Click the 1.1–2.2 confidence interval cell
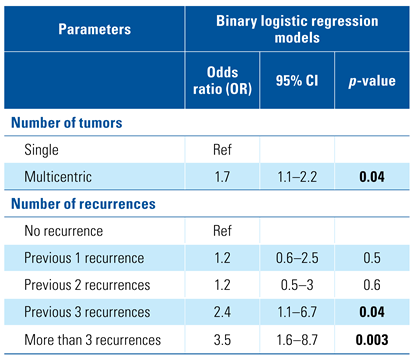This screenshot has height=360, width=414. click(x=297, y=177)
